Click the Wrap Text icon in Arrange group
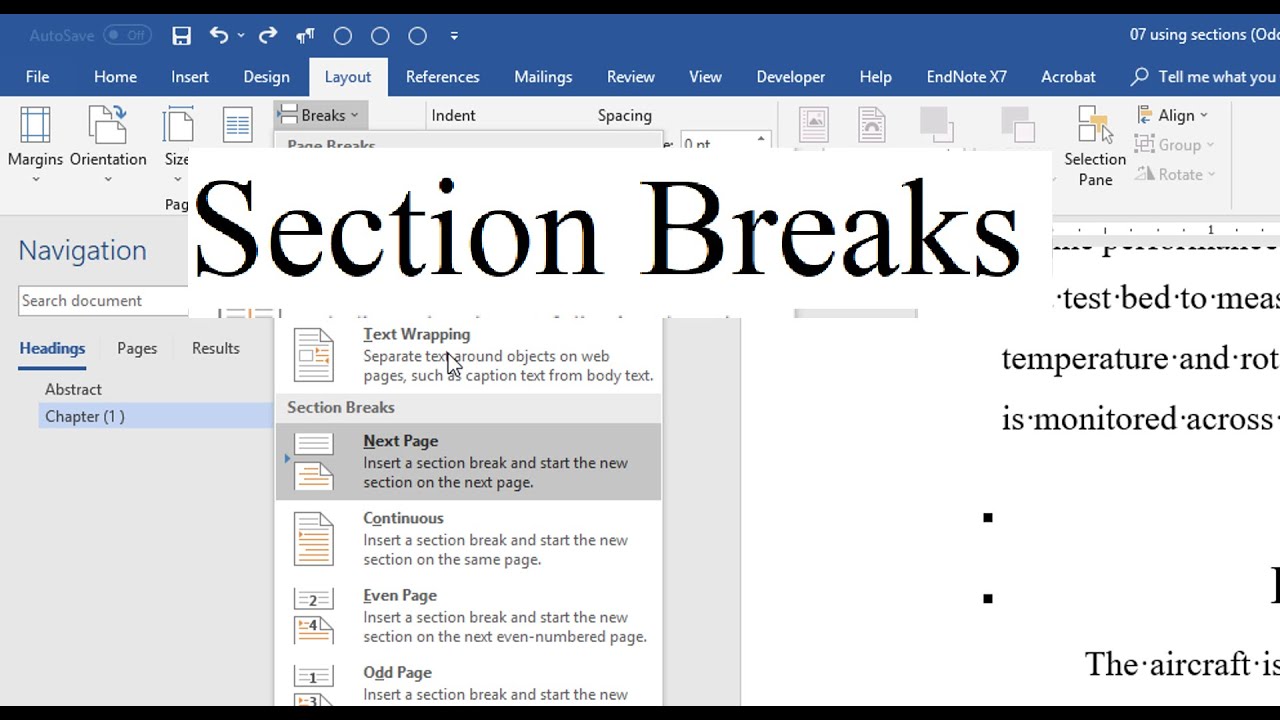This screenshot has width=1280, height=720. (x=872, y=126)
